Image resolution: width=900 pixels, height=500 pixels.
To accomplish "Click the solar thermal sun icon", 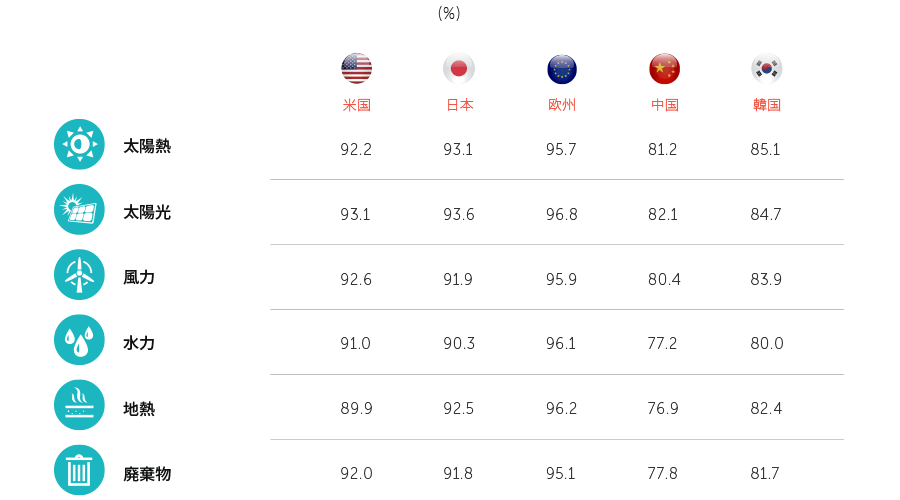I will pos(79,144).
